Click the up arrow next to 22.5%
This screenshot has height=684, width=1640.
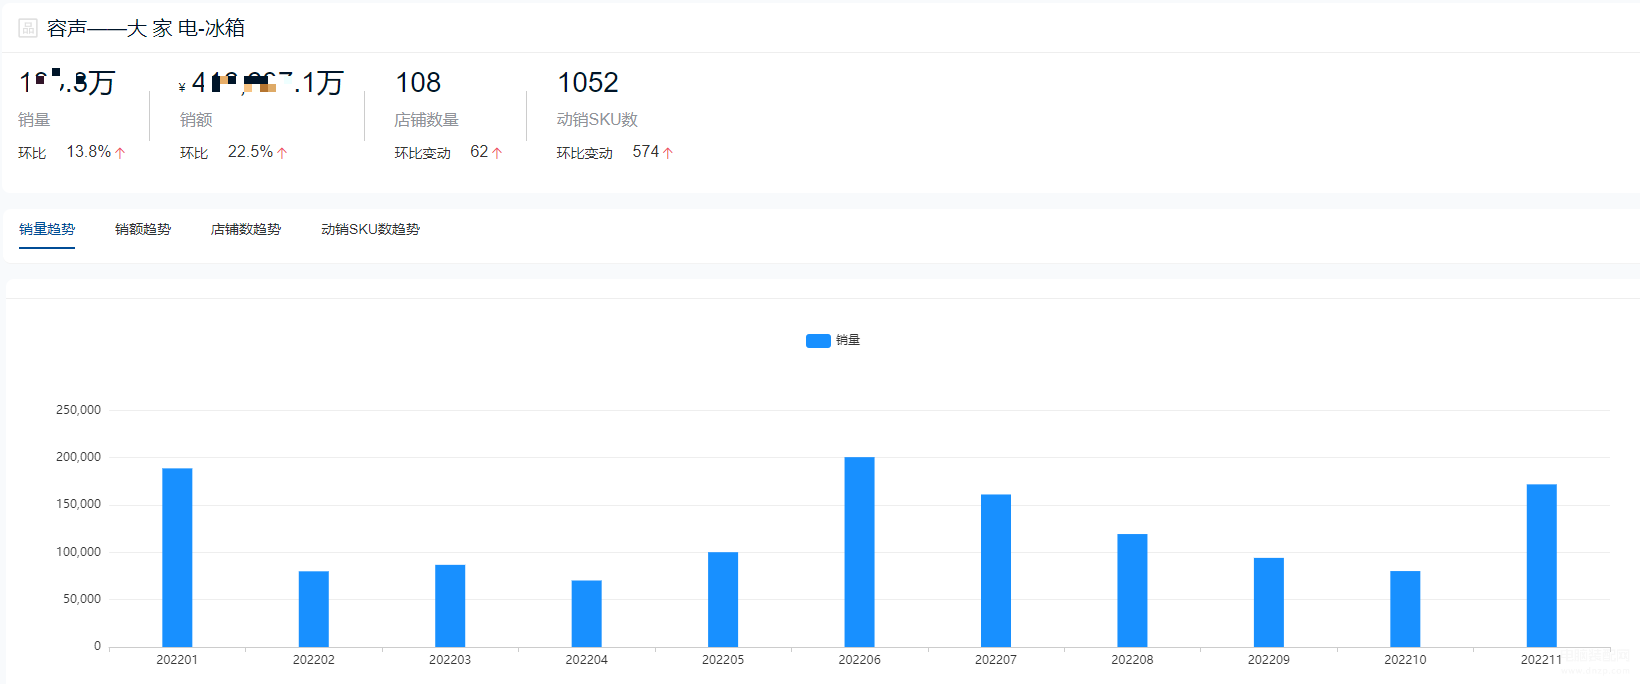[282, 153]
